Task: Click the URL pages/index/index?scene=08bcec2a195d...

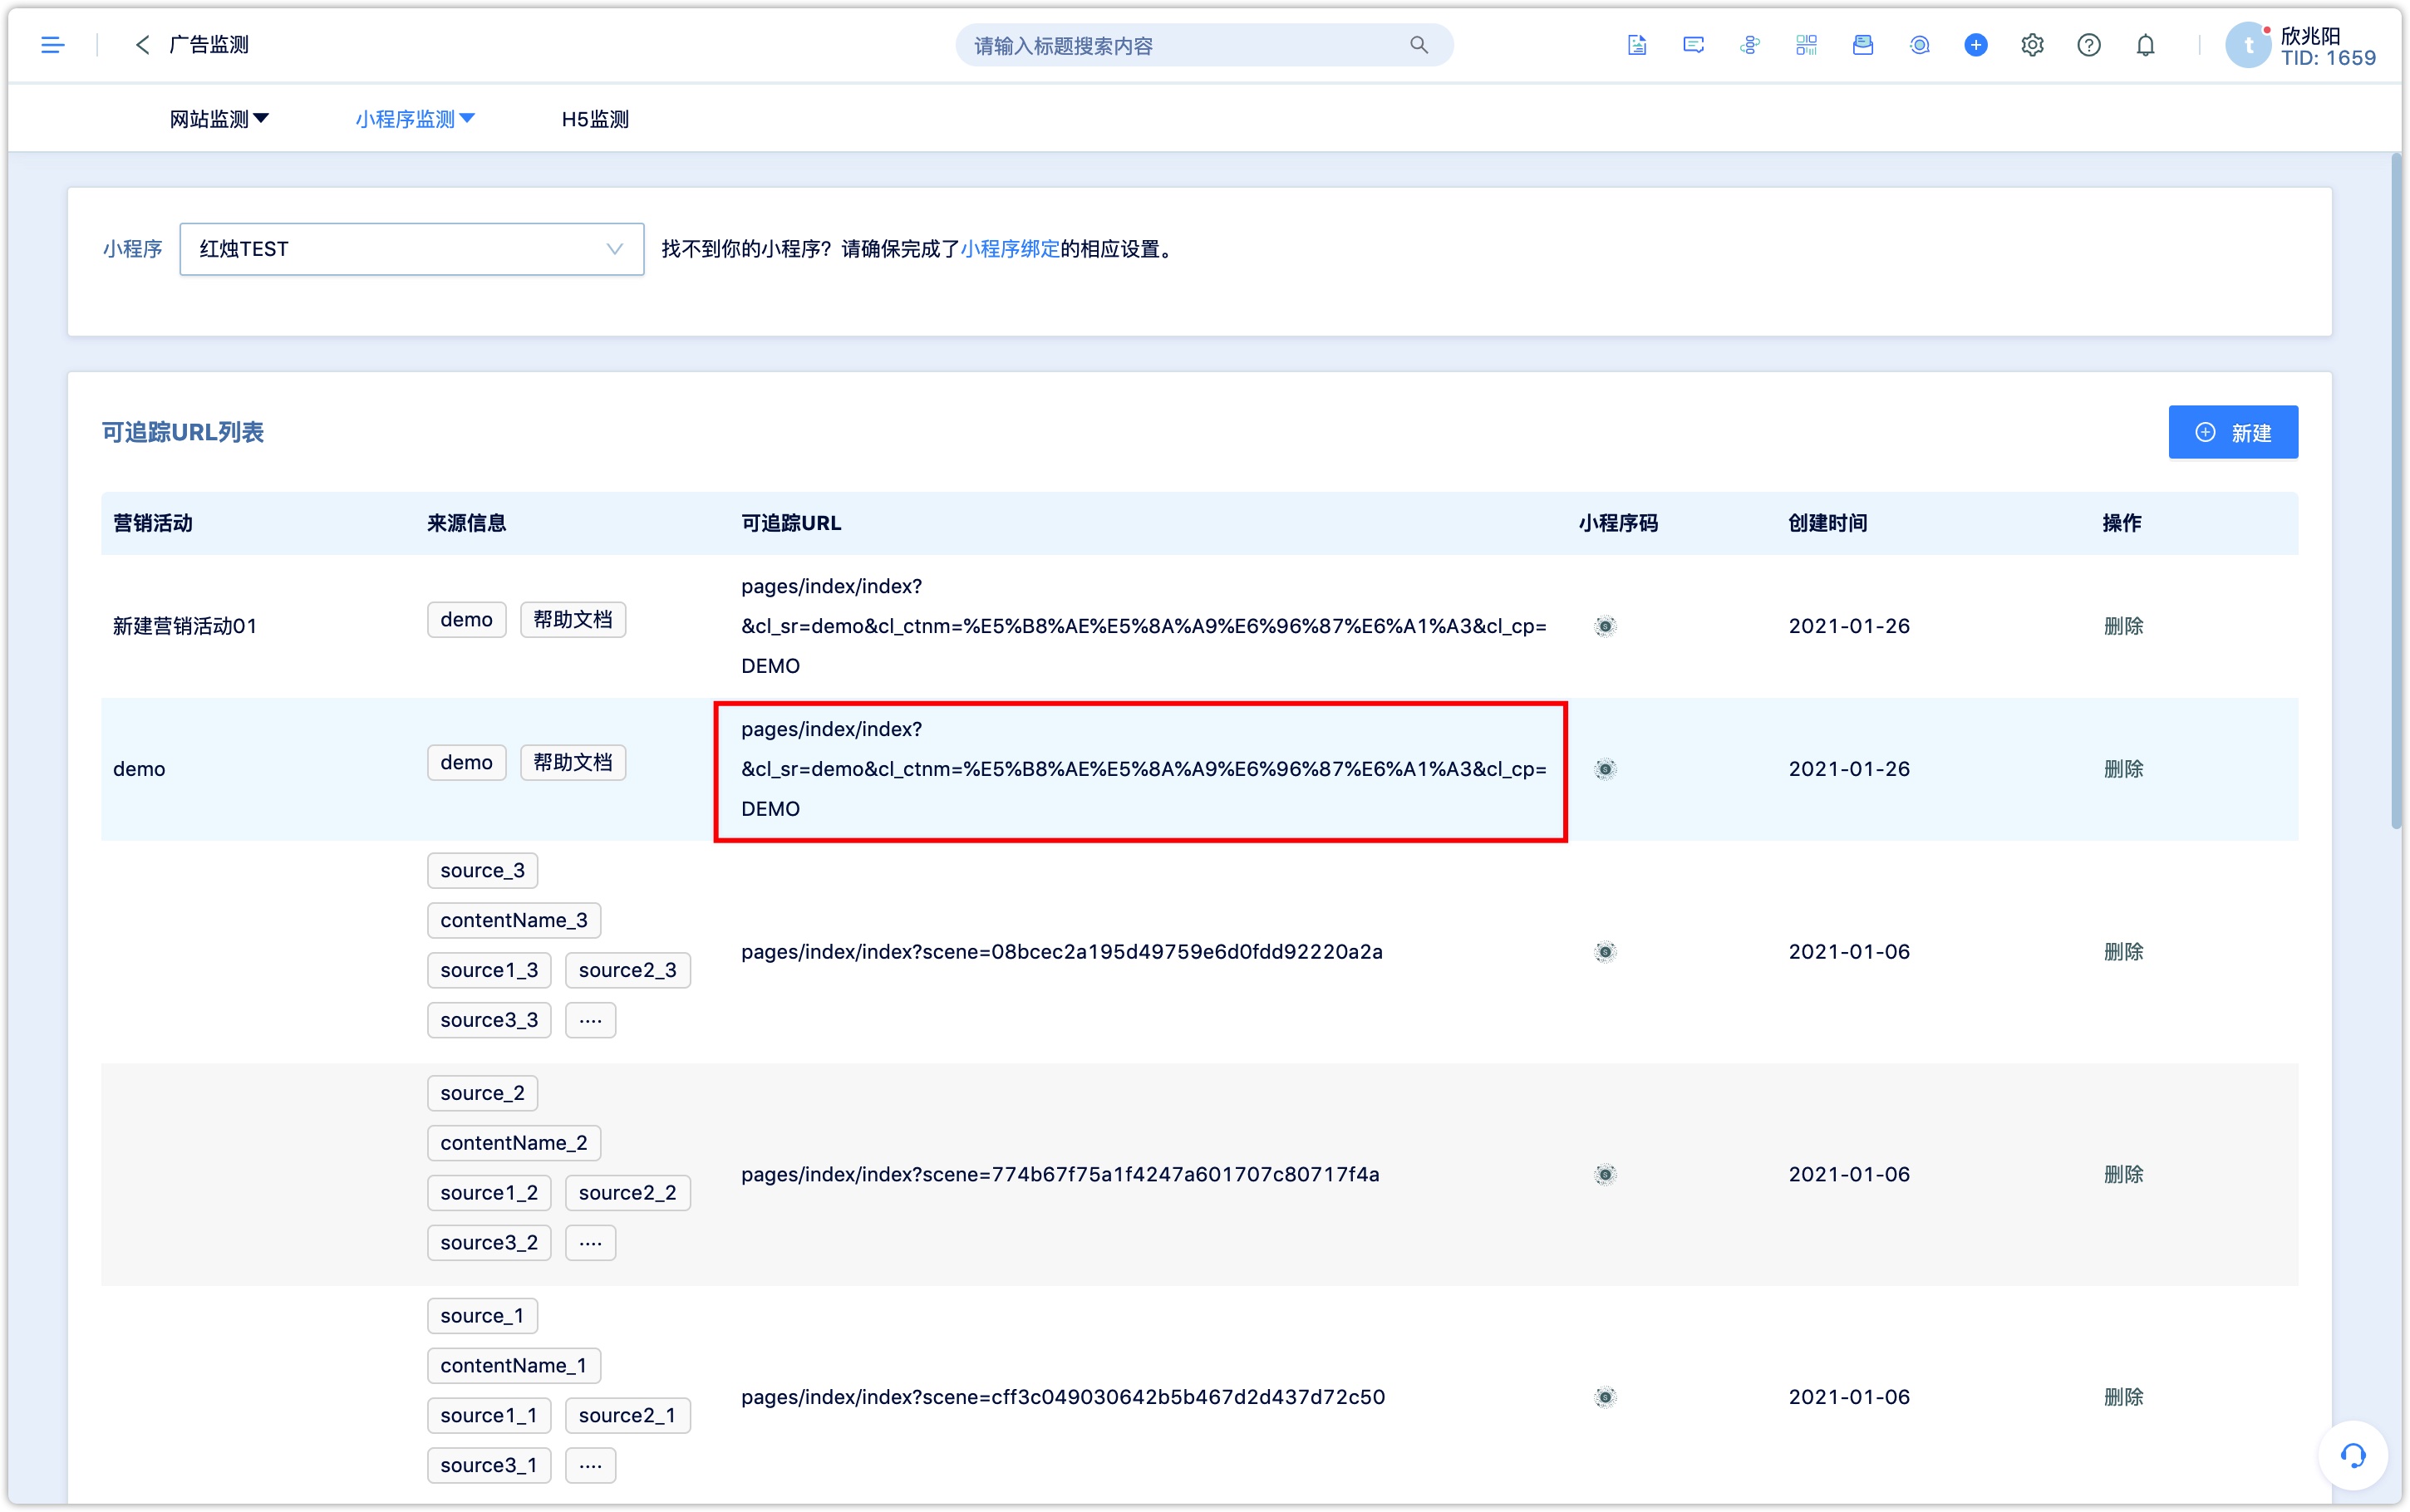Action: click(x=1062, y=952)
